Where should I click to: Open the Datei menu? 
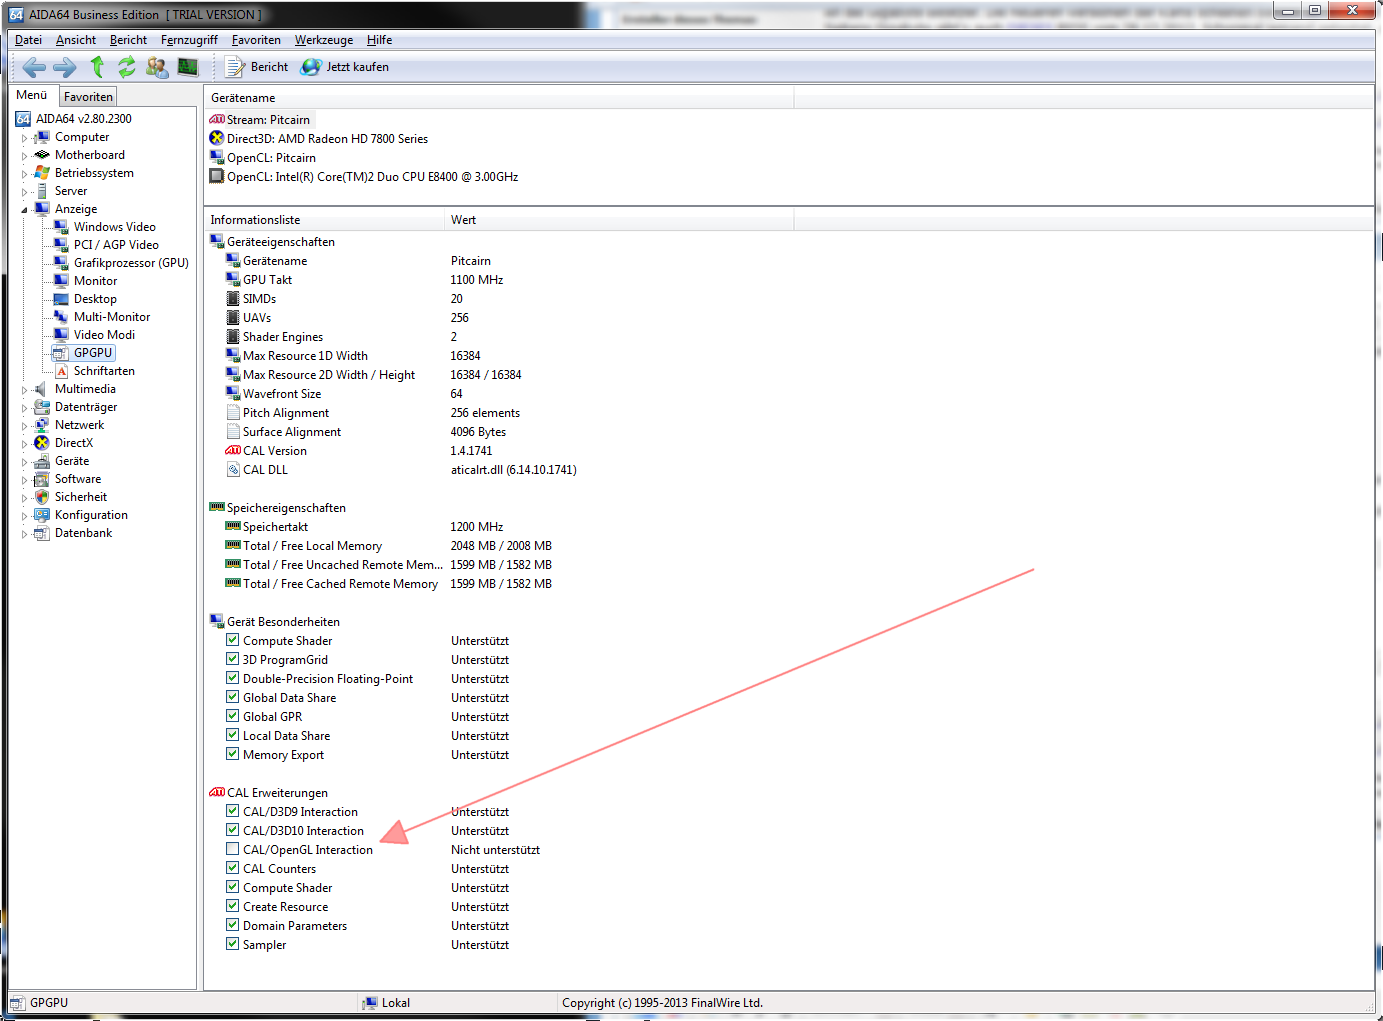[x=28, y=40]
